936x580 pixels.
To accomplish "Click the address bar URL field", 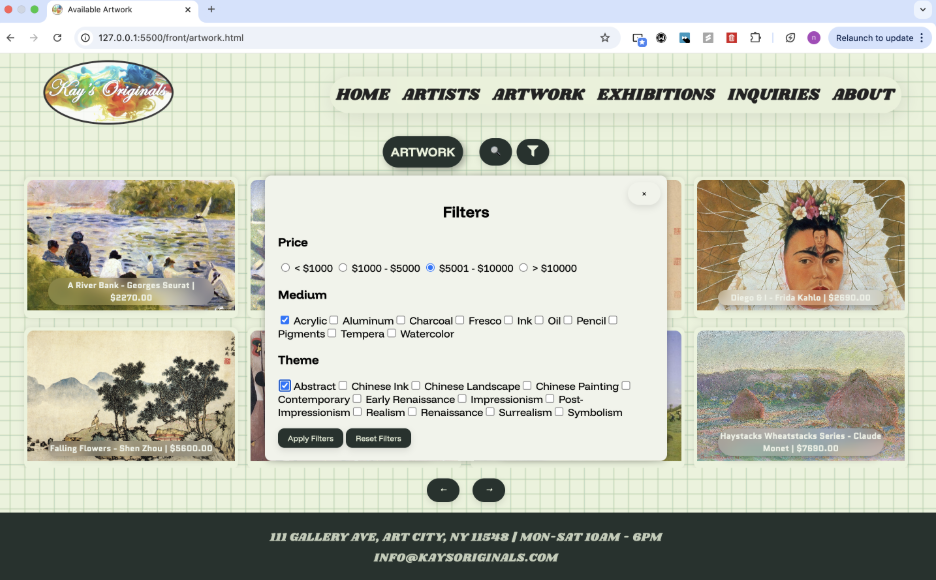I will 346,38.
